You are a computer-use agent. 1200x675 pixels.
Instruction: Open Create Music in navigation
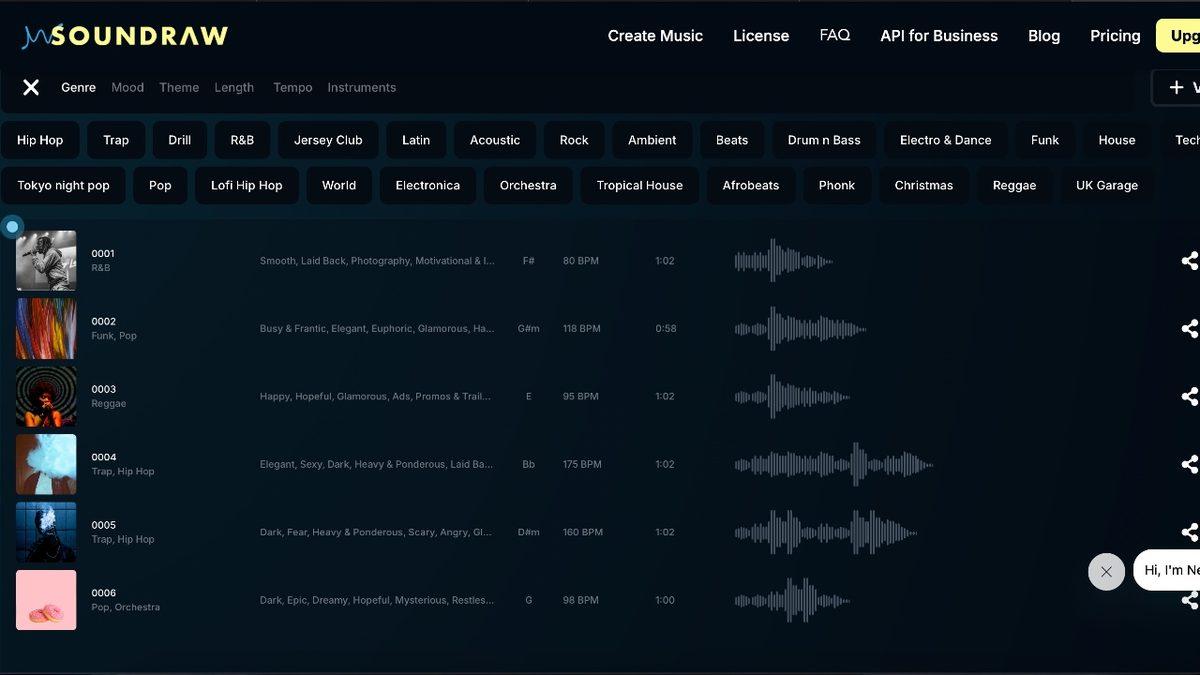pyautogui.click(x=655, y=36)
